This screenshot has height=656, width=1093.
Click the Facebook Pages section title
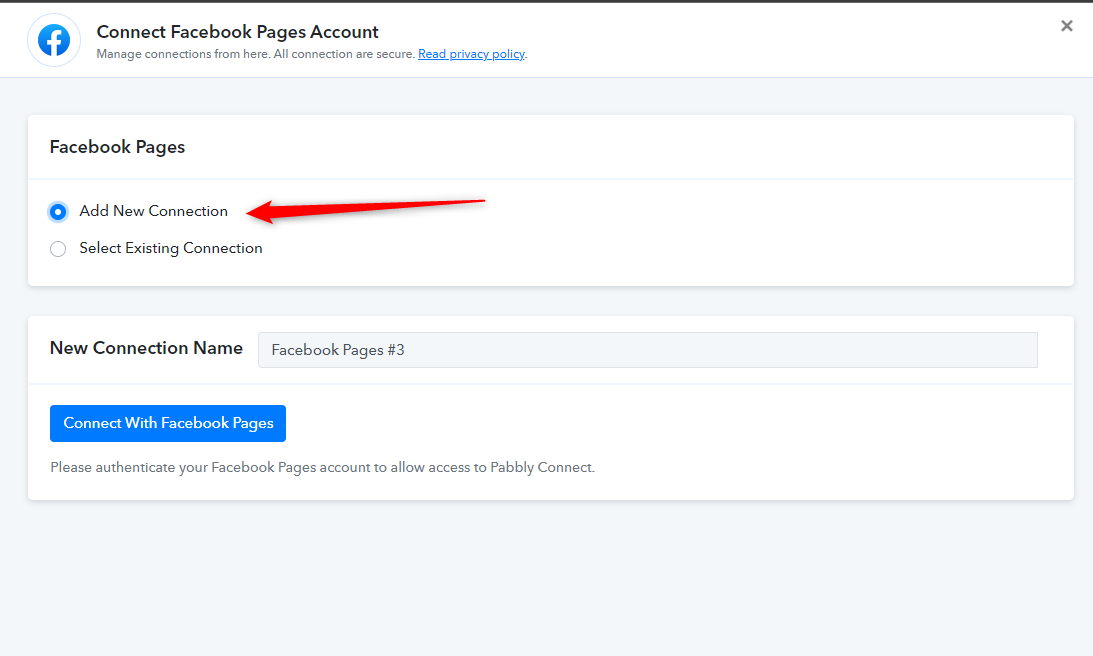(117, 147)
